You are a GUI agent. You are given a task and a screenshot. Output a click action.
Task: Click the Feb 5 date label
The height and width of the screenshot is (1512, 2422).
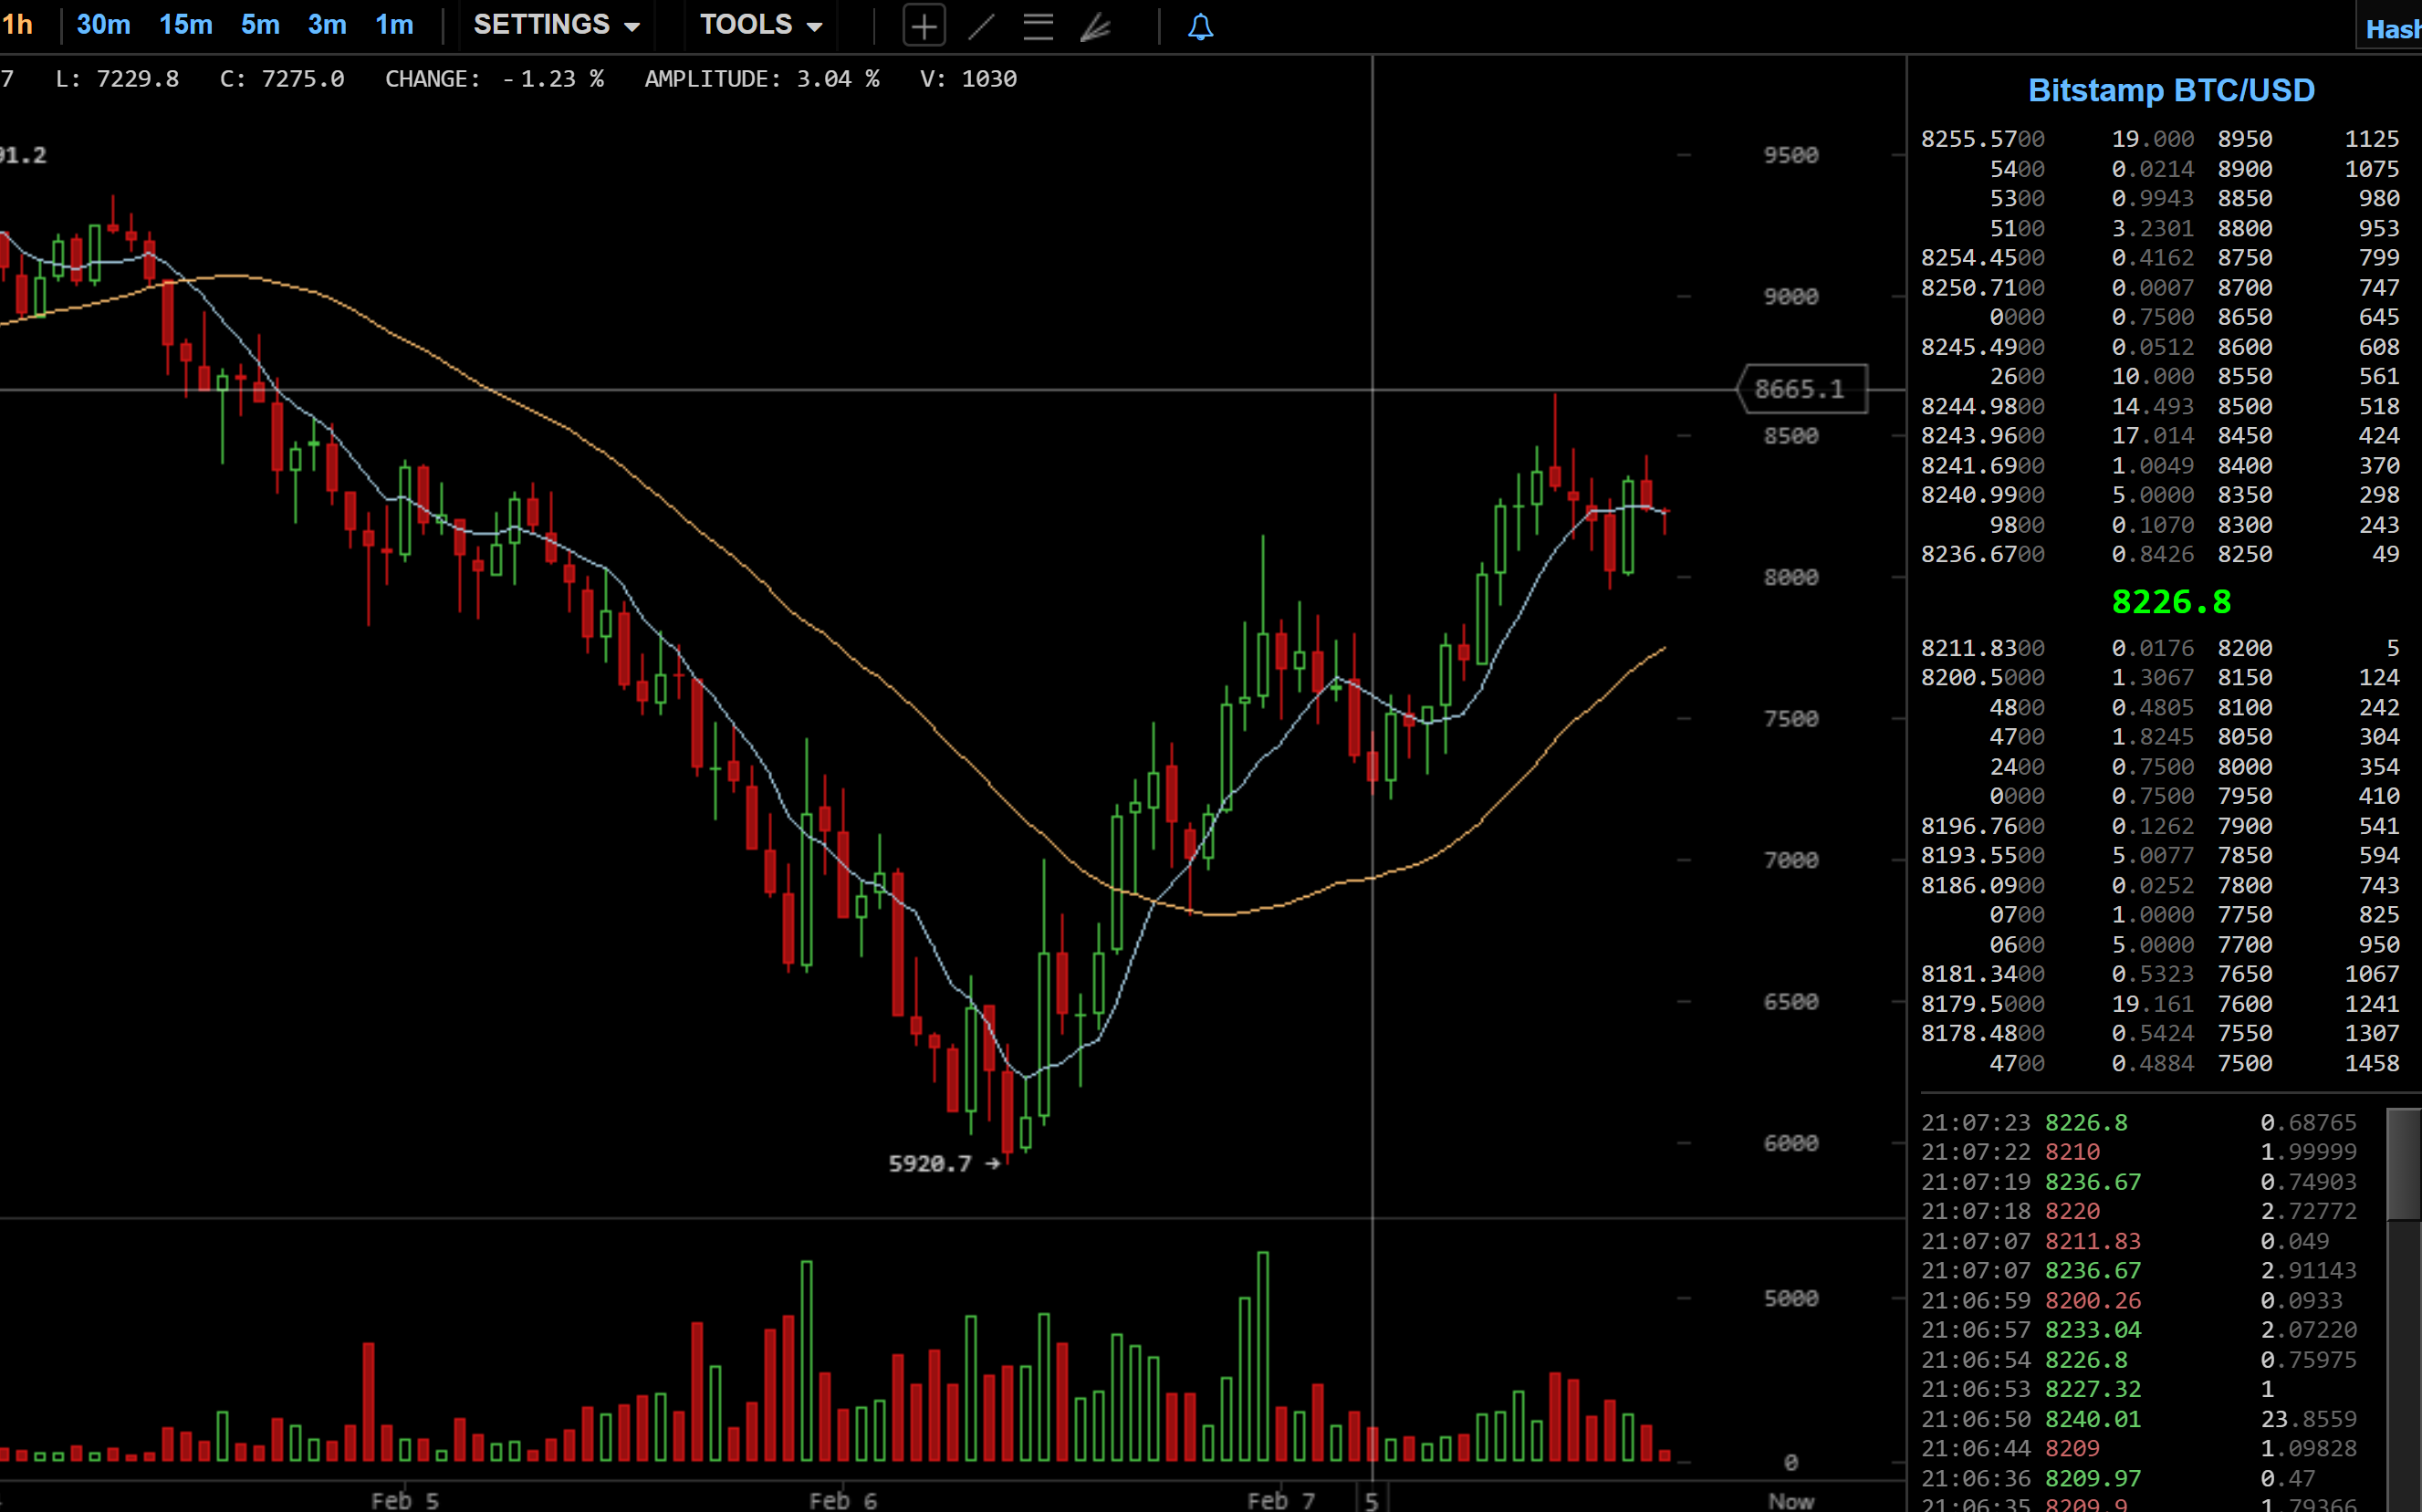tap(405, 1501)
